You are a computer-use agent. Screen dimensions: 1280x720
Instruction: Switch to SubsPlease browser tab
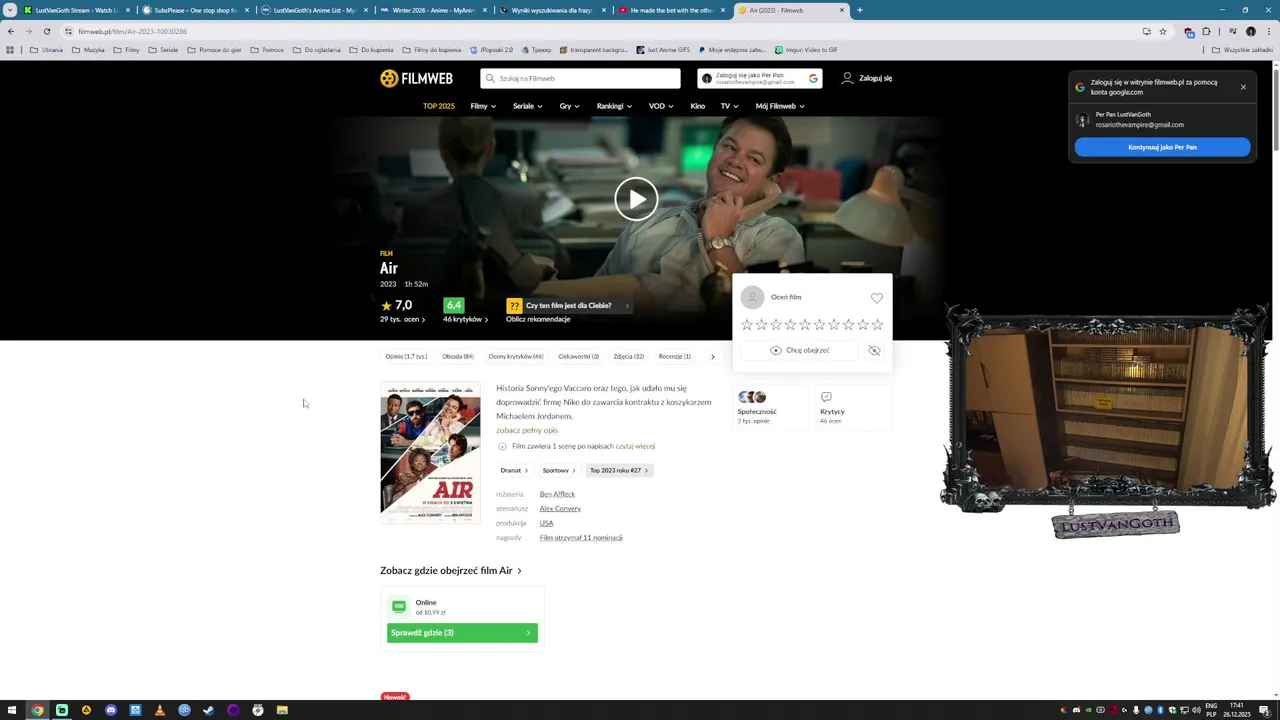(194, 10)
